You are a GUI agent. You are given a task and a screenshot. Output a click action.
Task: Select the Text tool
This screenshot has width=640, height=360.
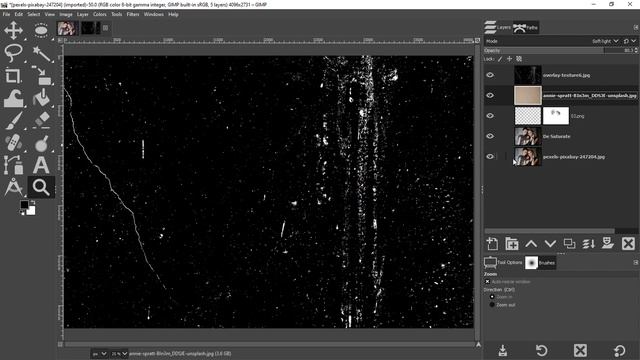[x=41, y=165]
